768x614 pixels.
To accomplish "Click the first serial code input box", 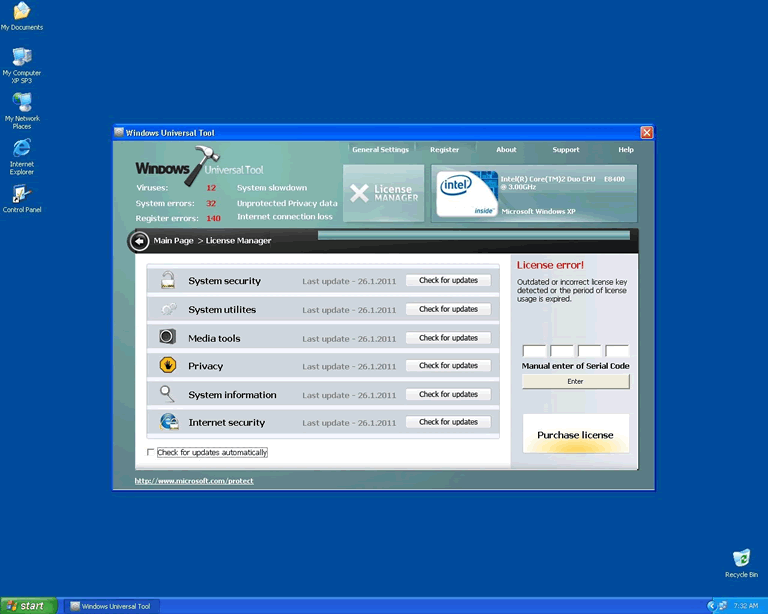I will [x=534, y=351].
